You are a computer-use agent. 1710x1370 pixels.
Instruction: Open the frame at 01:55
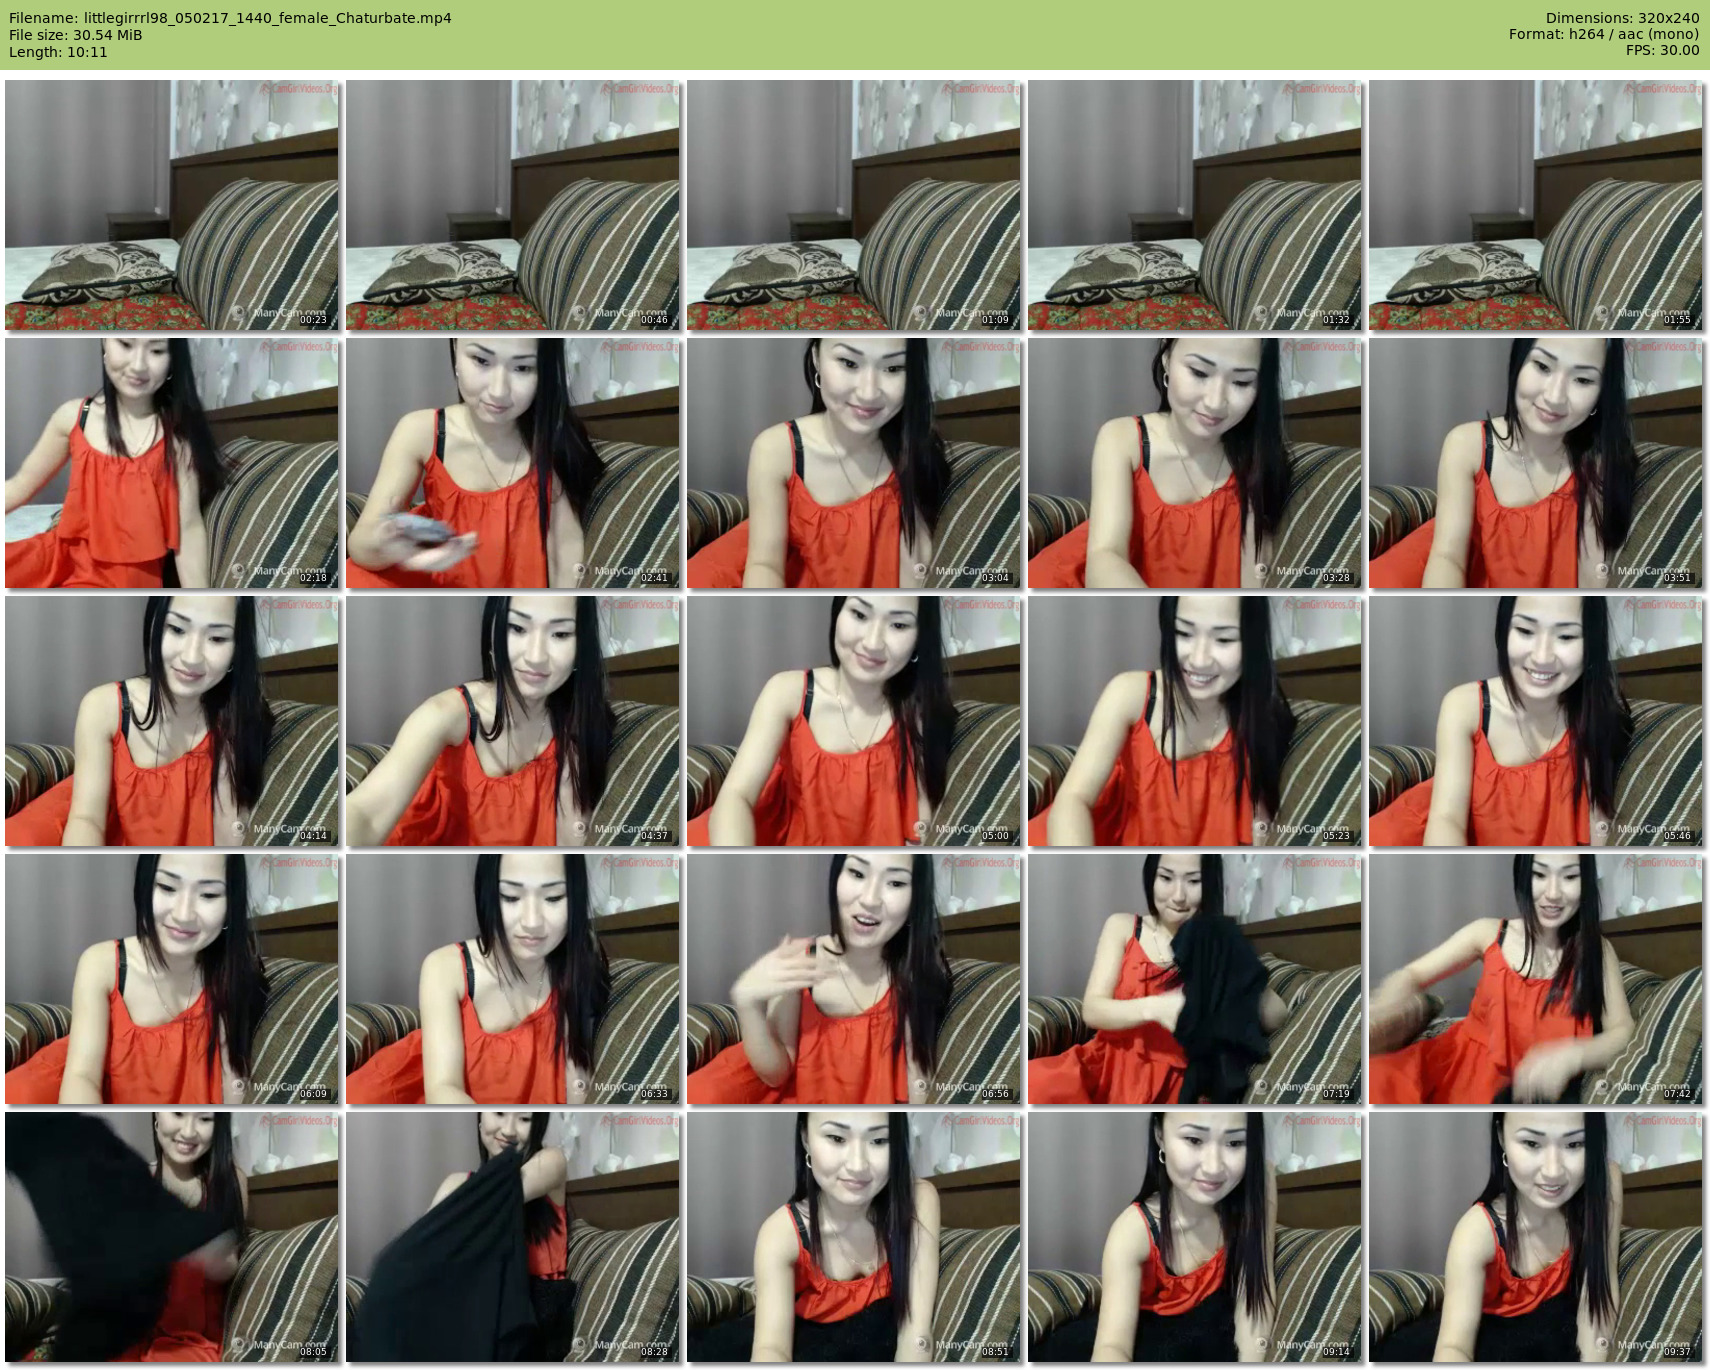(x=1536, y=205)
